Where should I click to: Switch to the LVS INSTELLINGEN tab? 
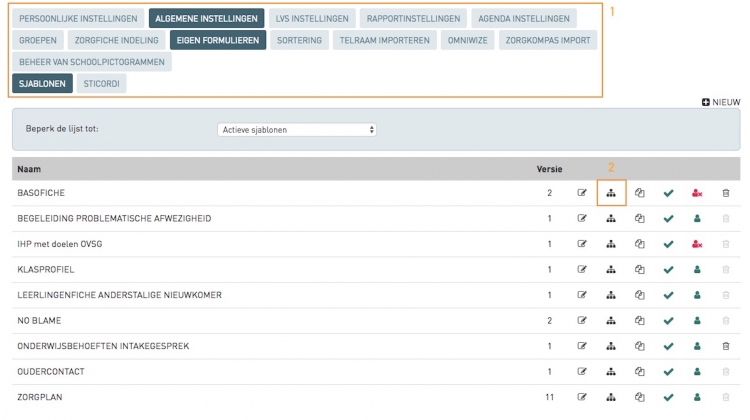click(x=312, y=18)
